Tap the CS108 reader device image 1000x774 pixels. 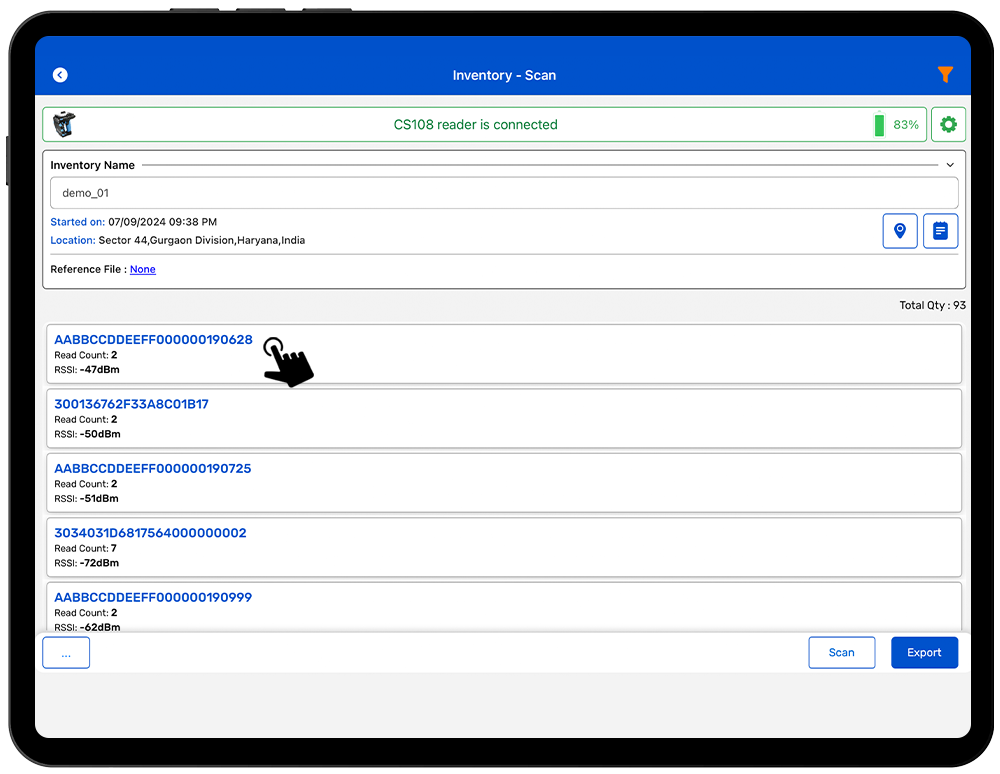point(65,124)
